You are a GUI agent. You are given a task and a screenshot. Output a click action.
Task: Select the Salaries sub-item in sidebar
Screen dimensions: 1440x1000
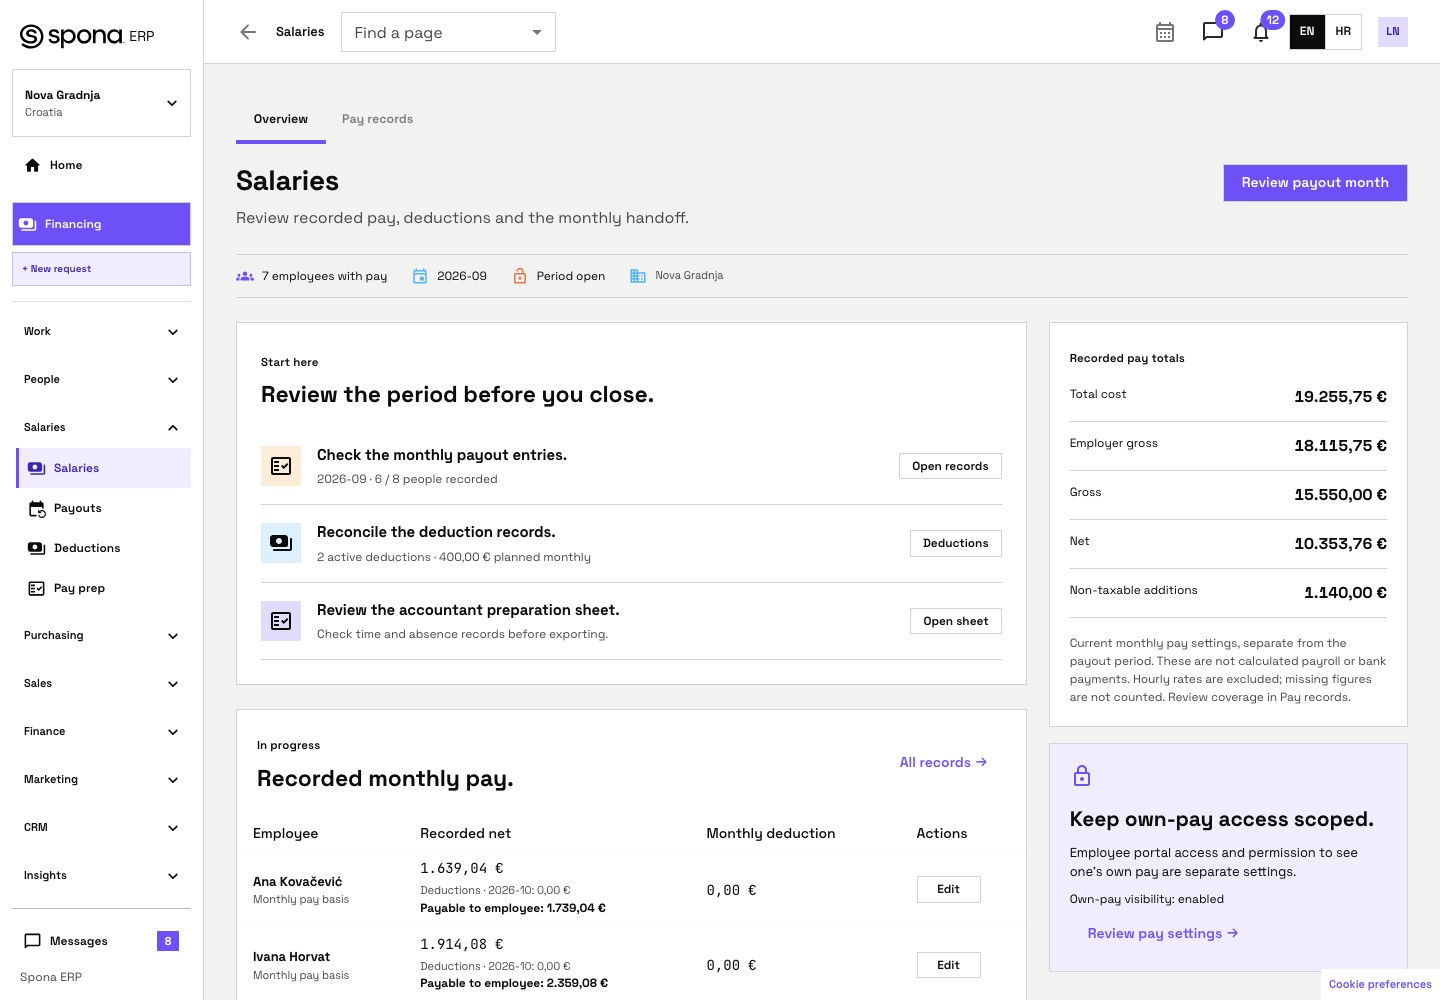coord(104,468)
